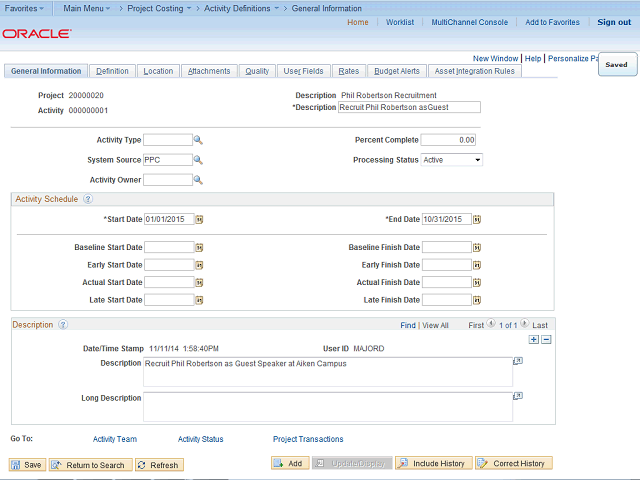Click the System Source lookup magnifier
Viewport: 640px width, 480px height.
coord(198,160)
